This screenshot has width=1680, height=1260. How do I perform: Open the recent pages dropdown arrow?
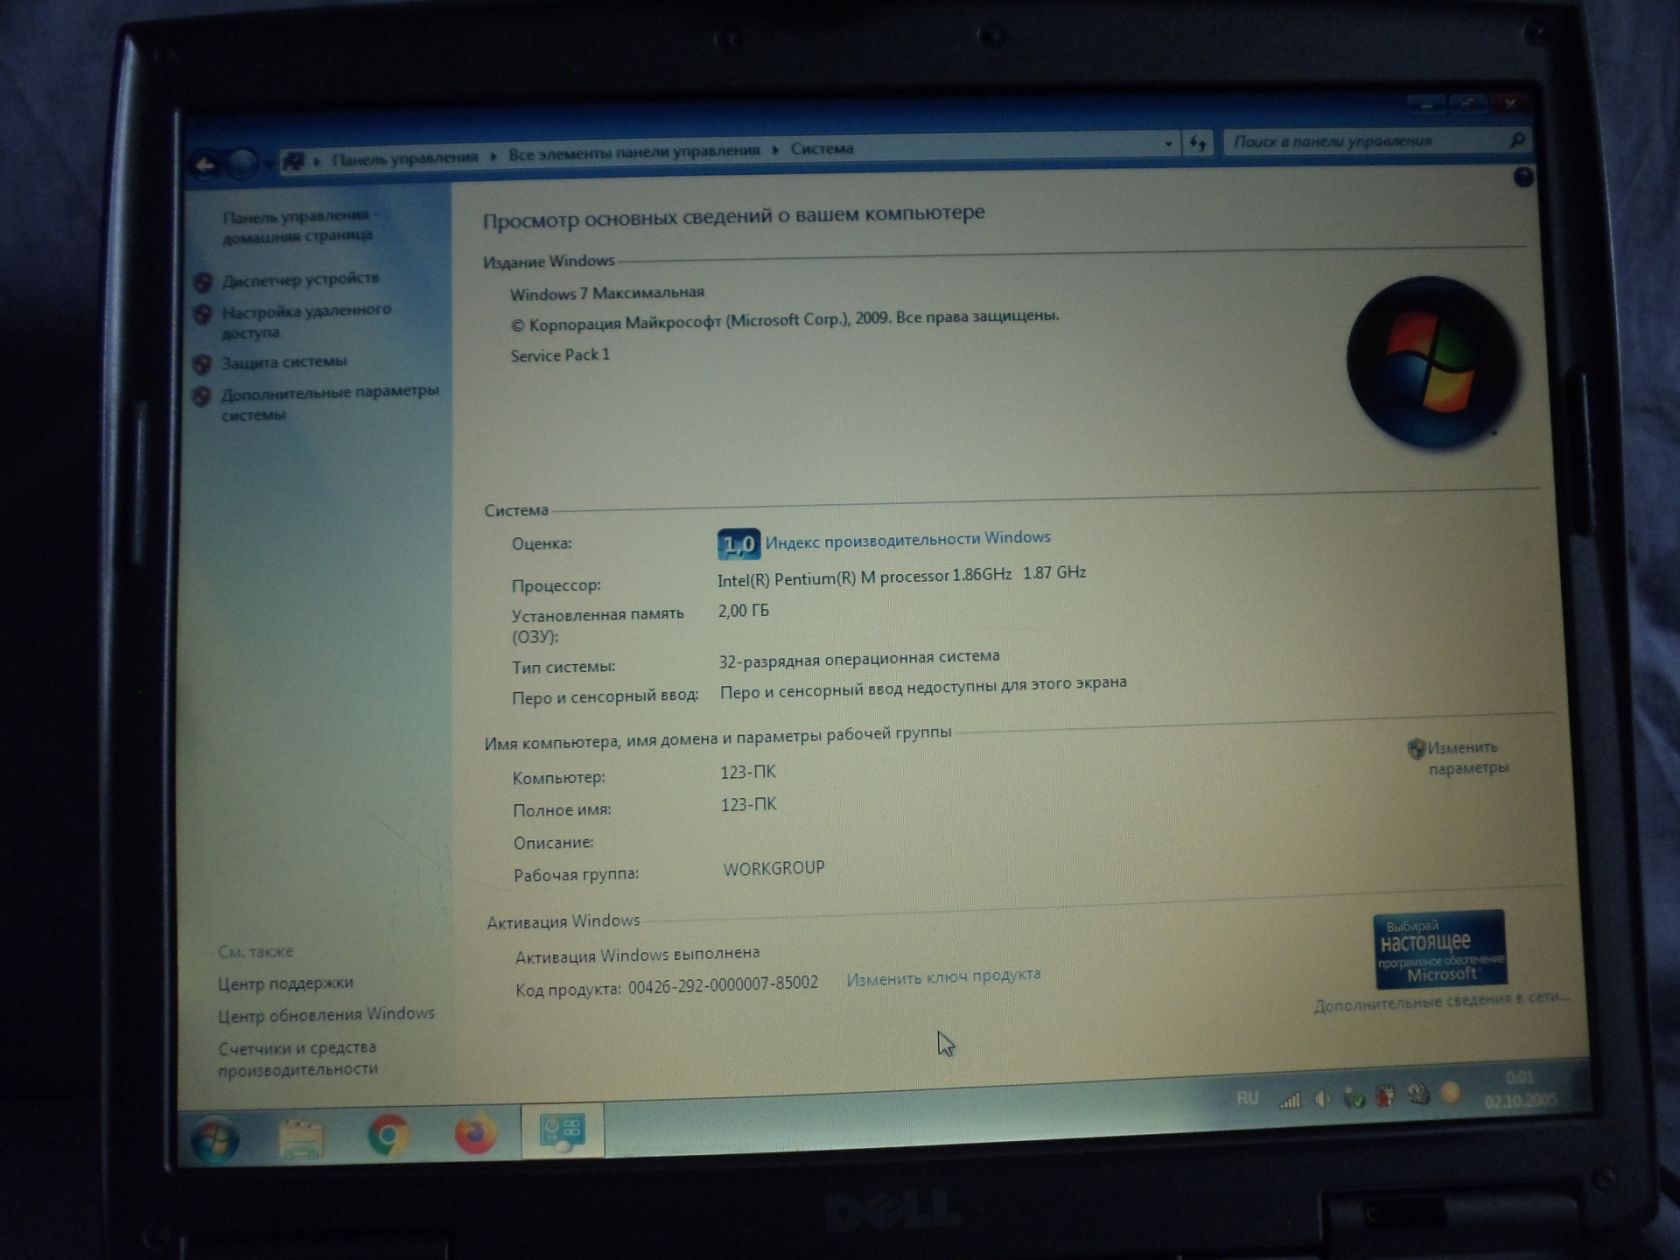(x=268, y=162)
